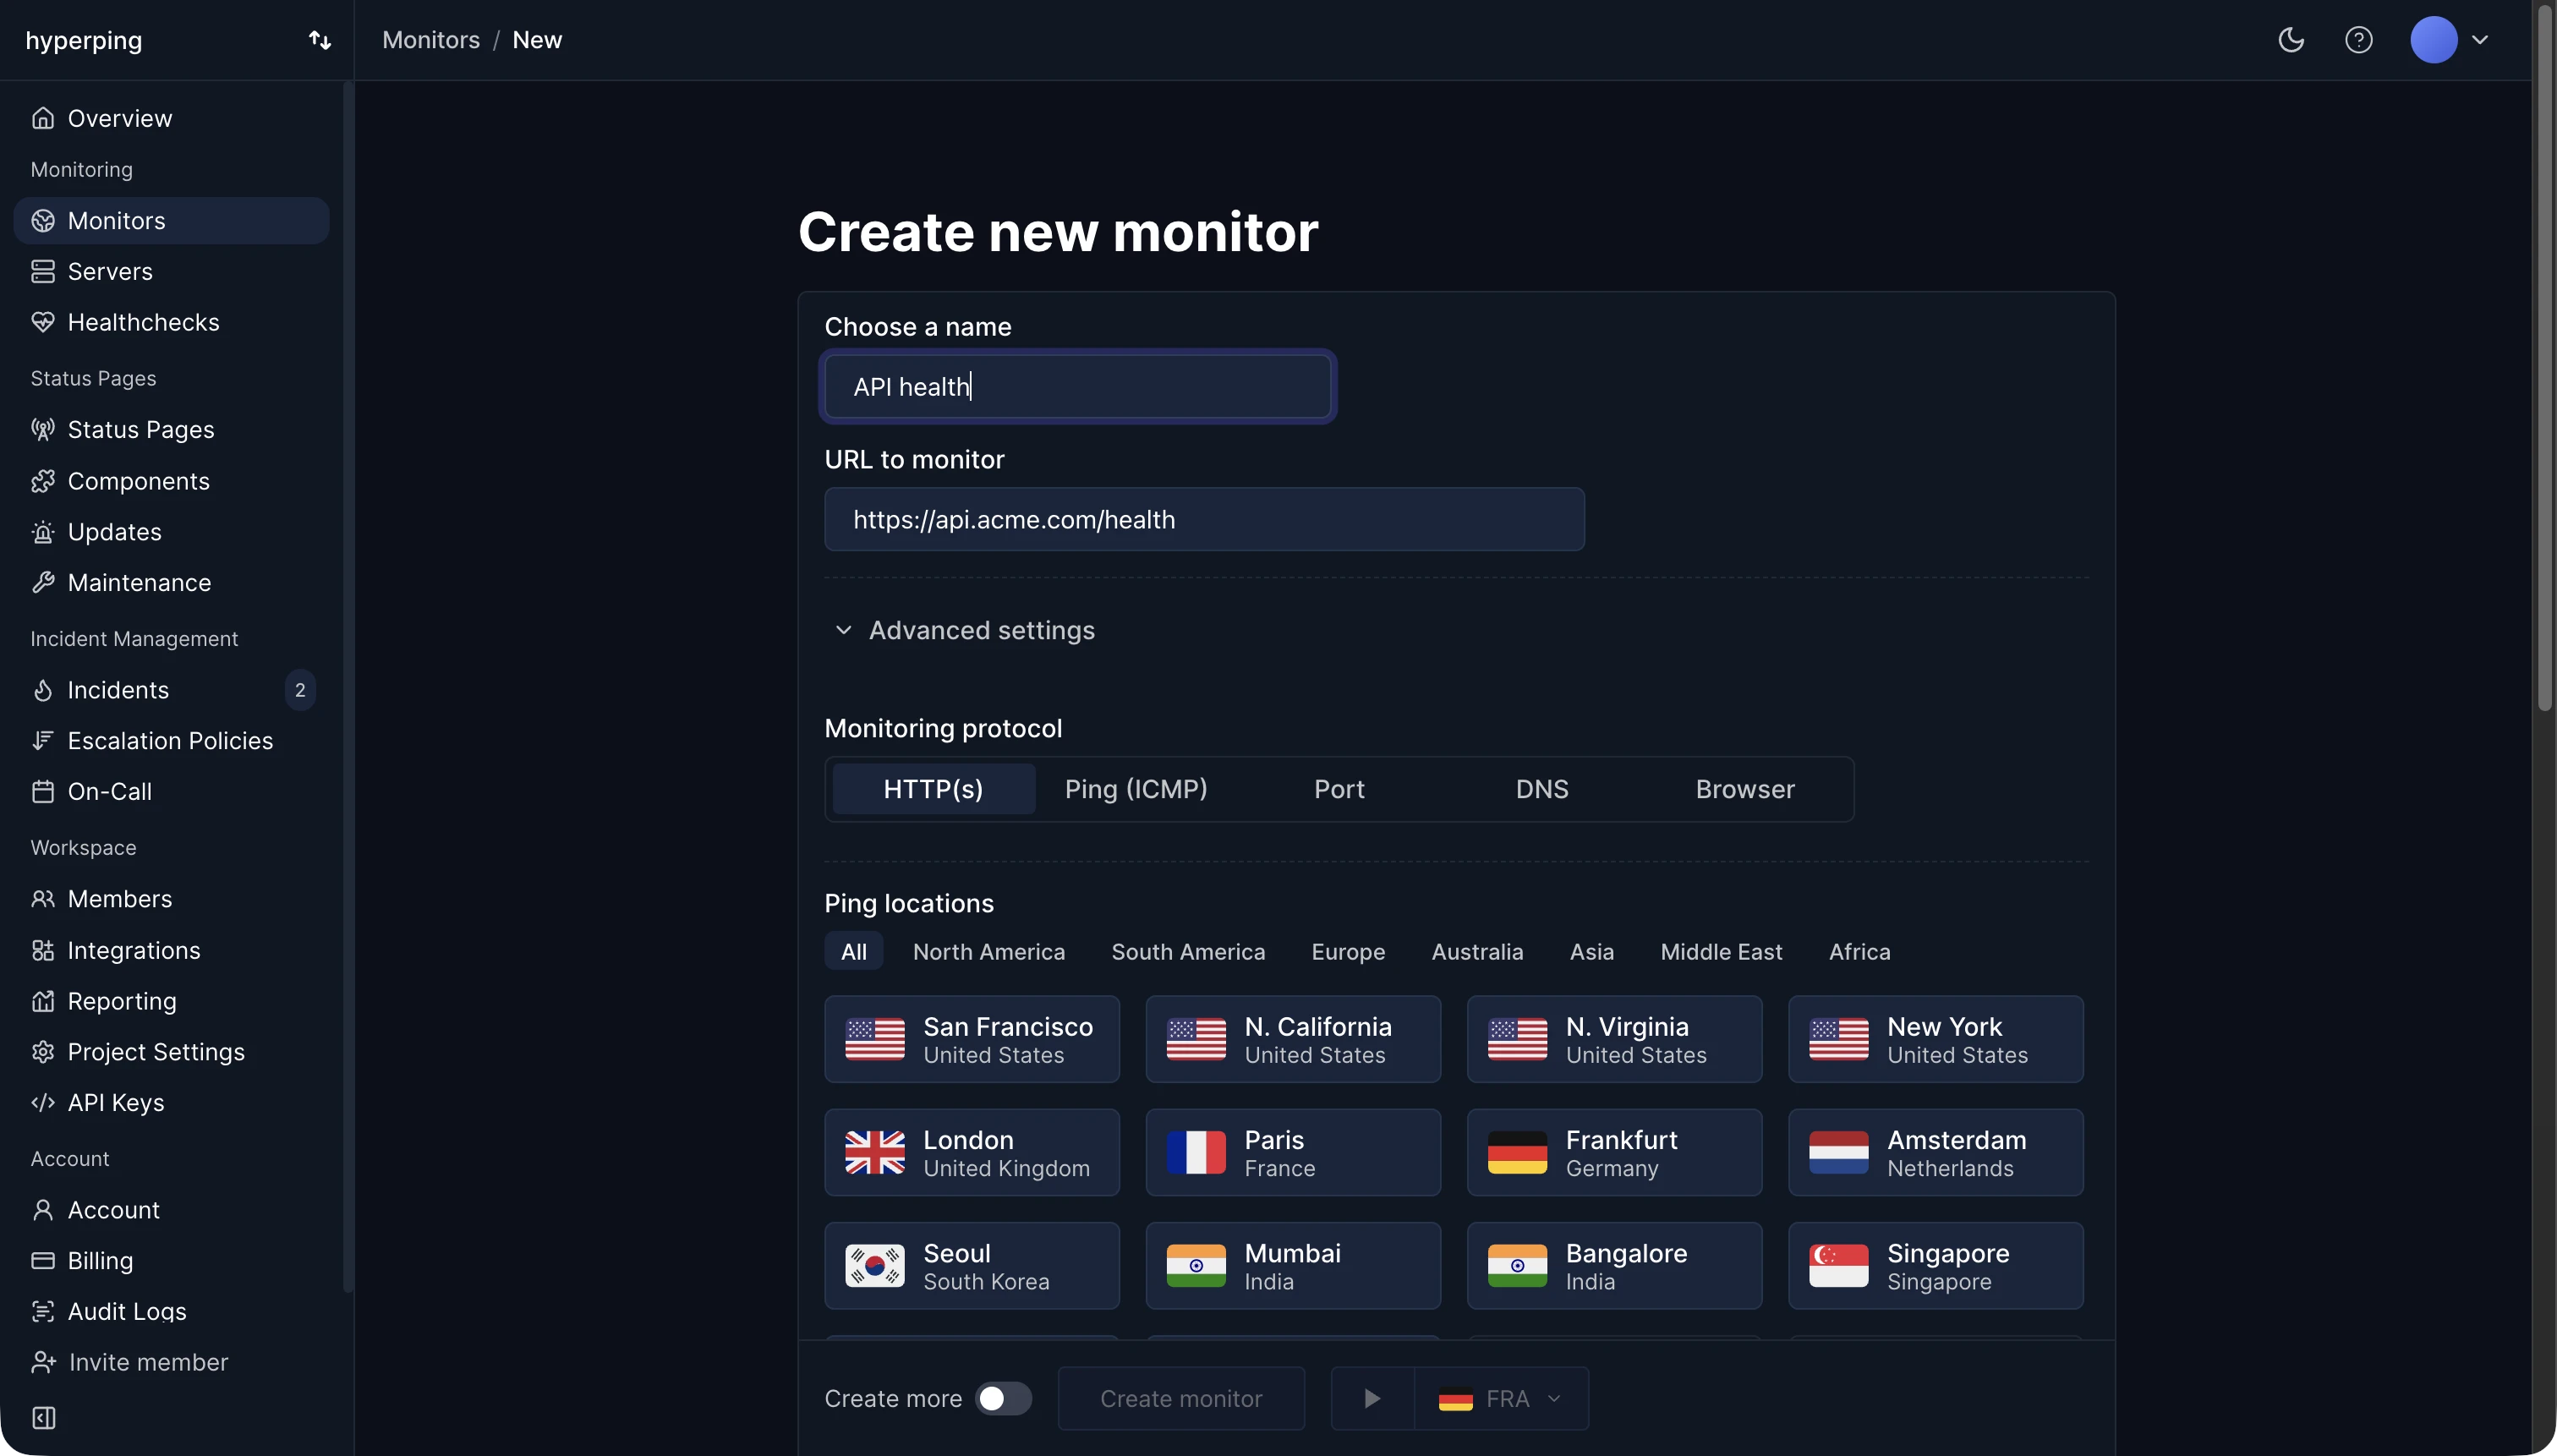Click the Updates siren icon
This screenshot has width=2557, height=1456.
point(42,532)
